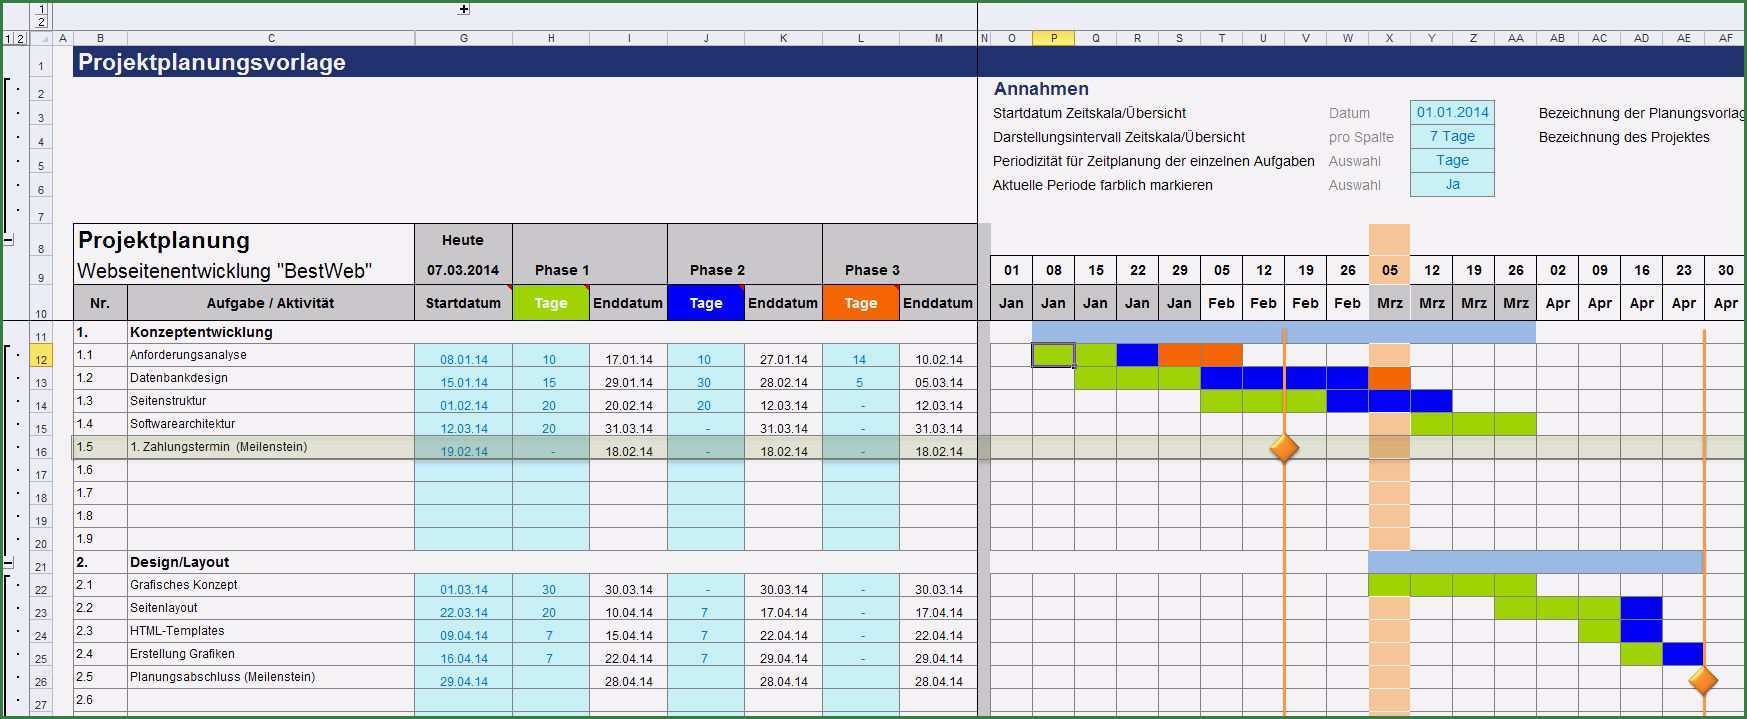Select the Planungsabschluss milestone diamond
Viewport: 1747px width, 719px height.
click(1703, 681)
